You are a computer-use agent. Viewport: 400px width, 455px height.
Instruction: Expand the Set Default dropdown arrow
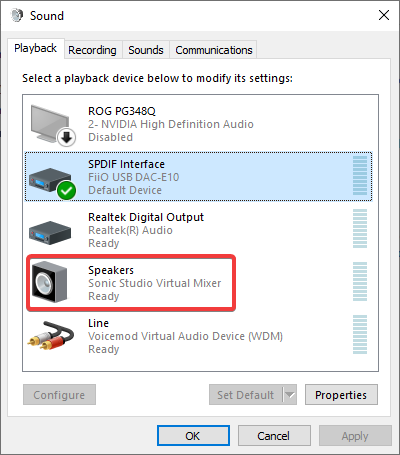290,395
